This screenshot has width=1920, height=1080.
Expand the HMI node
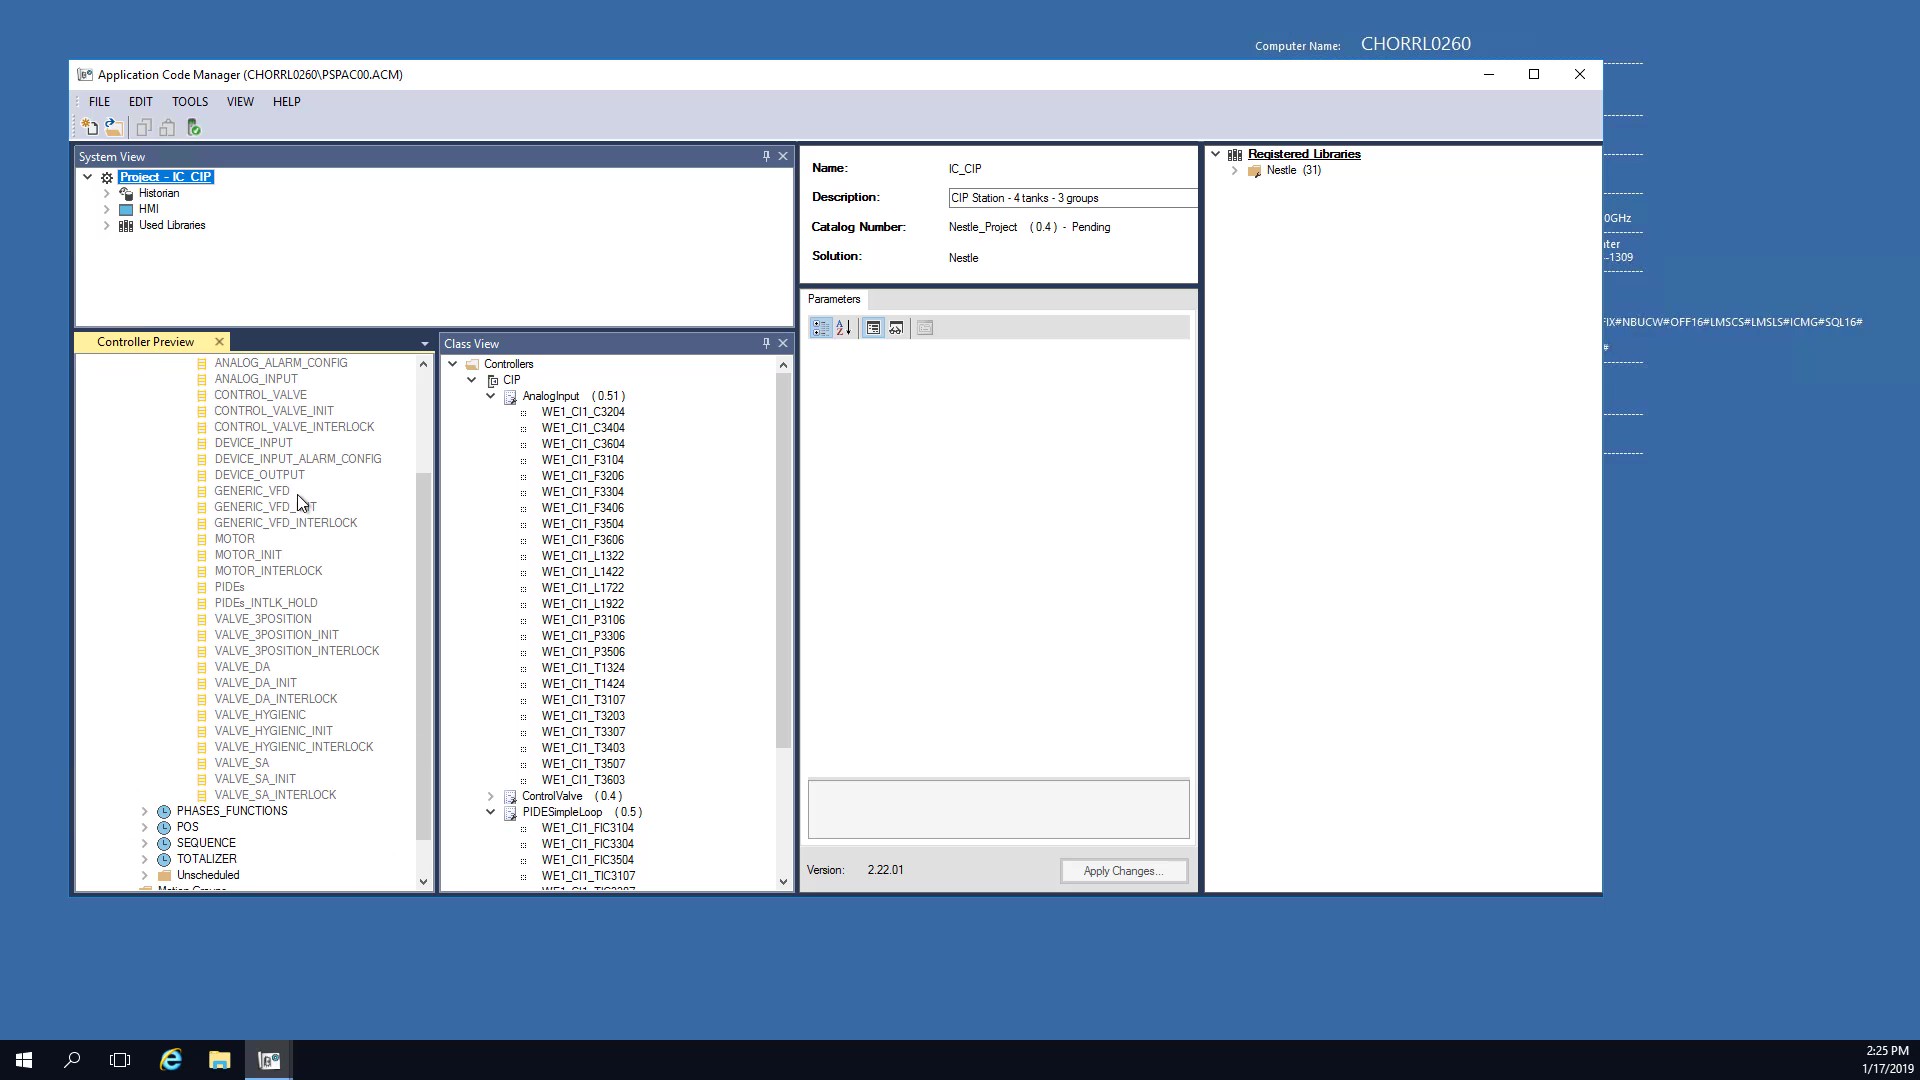click(107, 209)
